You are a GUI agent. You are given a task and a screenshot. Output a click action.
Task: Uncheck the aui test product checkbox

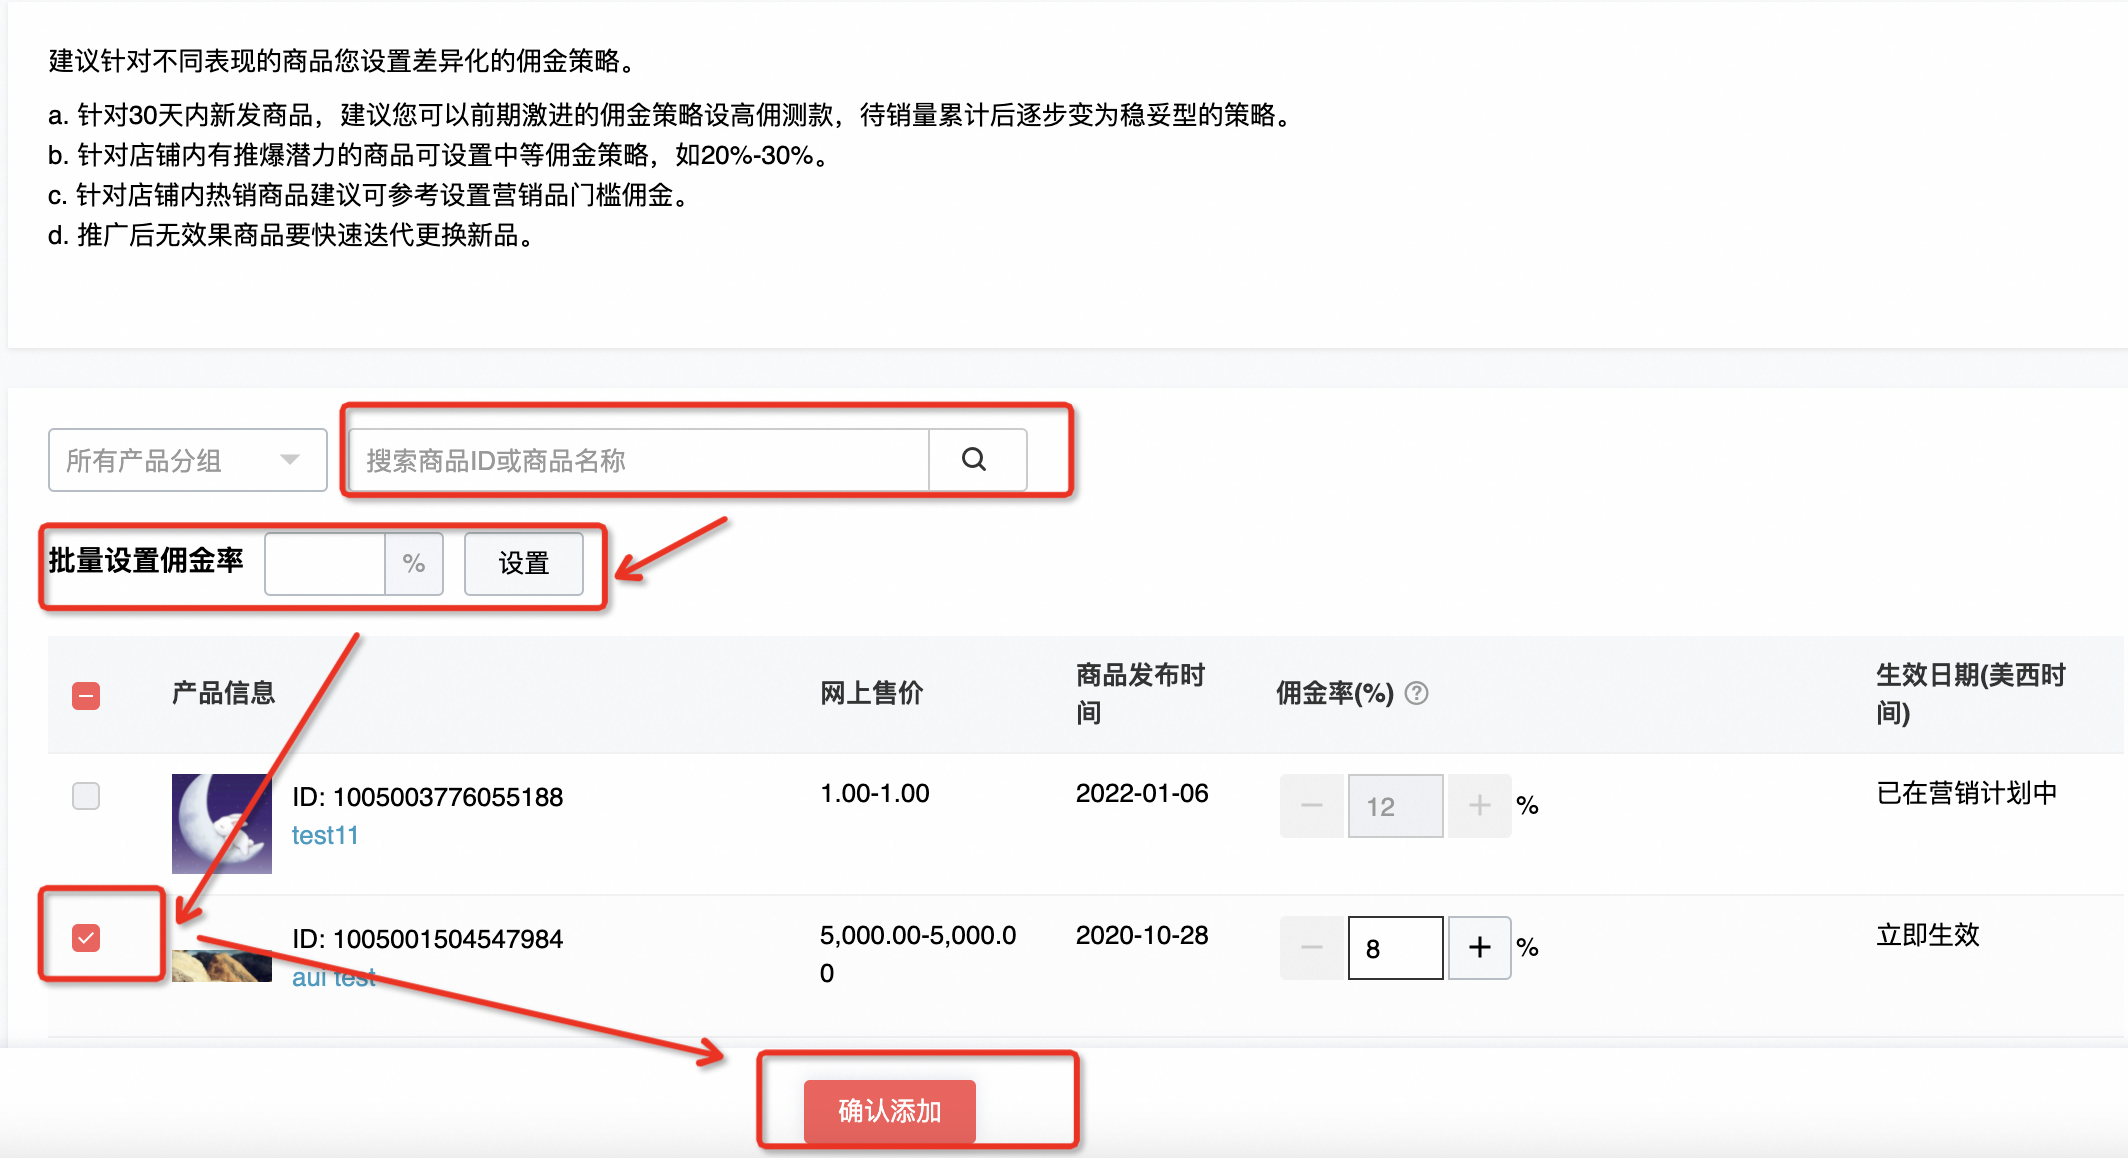point(86,938)
